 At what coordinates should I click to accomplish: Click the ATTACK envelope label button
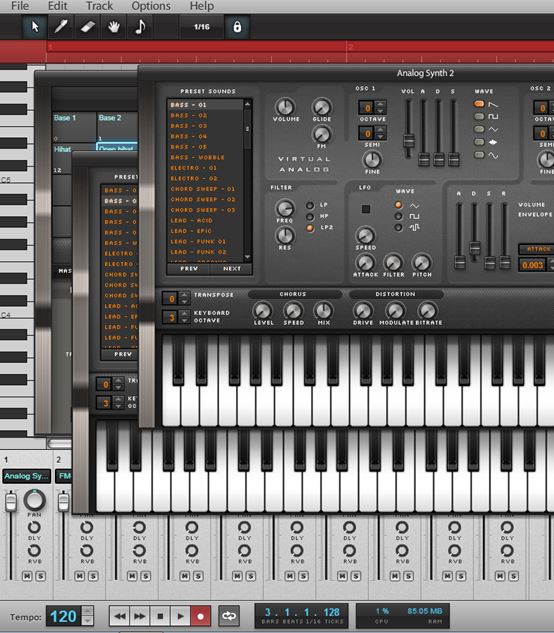point(538,249)
